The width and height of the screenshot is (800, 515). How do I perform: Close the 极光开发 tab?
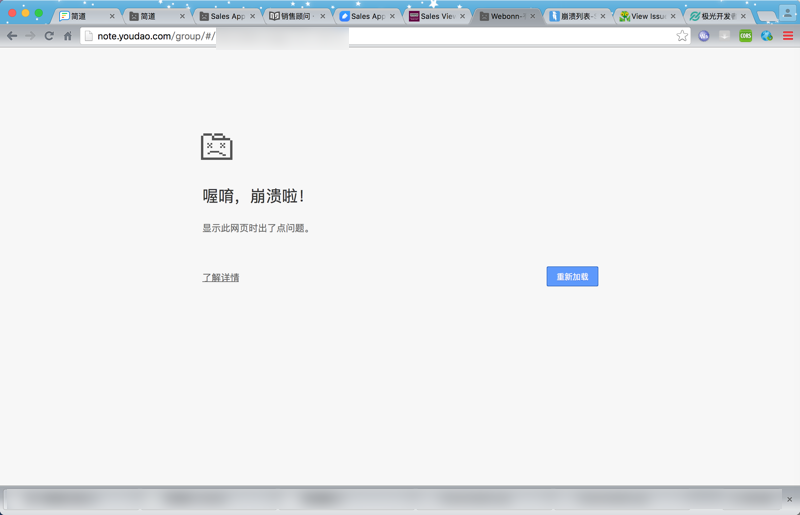pyautogui.click(x=743, y=16)
